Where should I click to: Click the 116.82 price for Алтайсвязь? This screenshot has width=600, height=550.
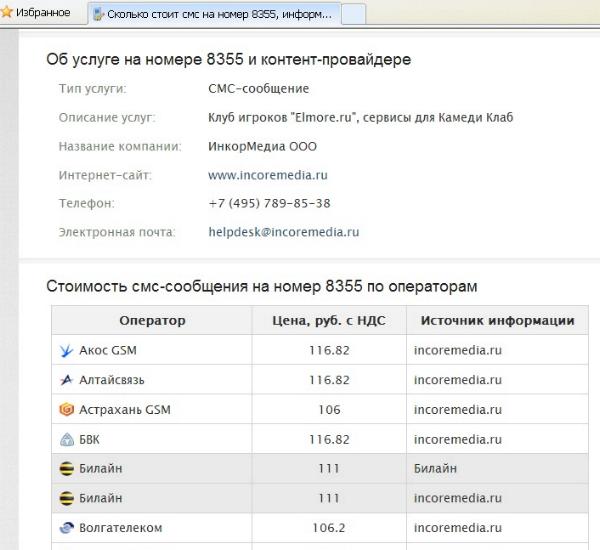[329, 380]
